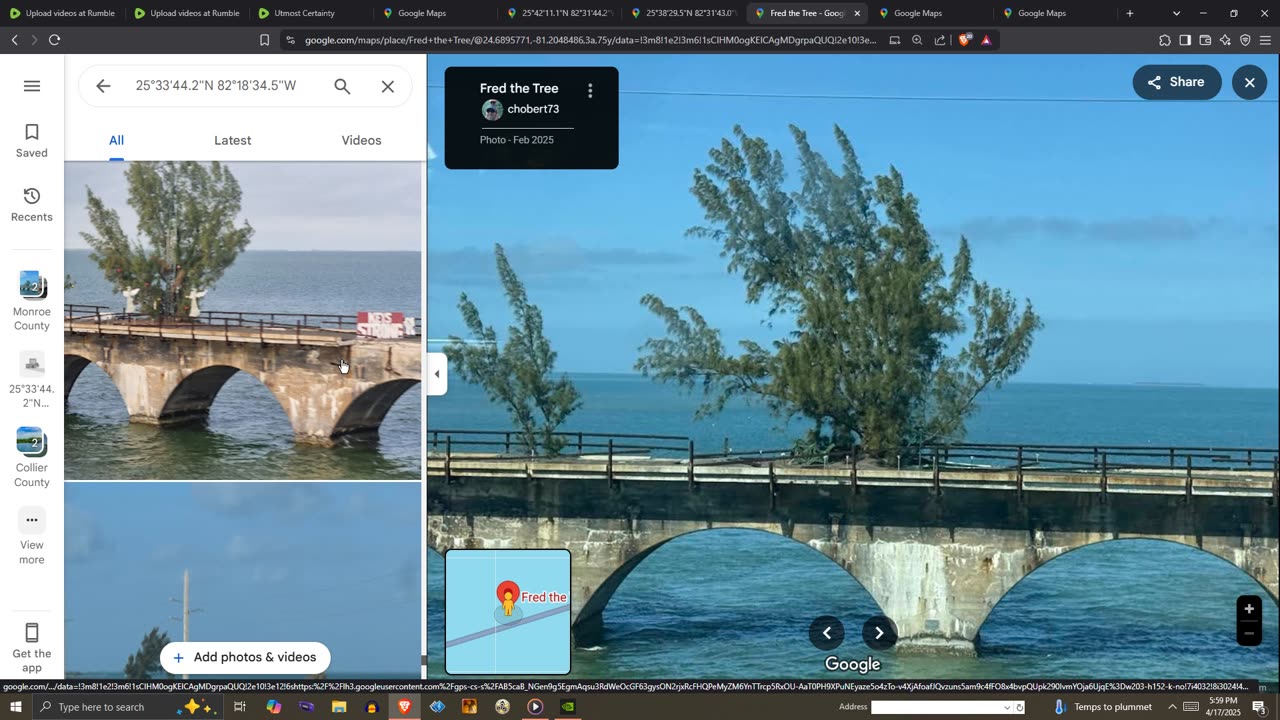Click the magnifier search icon
The image size is (1280, 720).
pos(342,86)
